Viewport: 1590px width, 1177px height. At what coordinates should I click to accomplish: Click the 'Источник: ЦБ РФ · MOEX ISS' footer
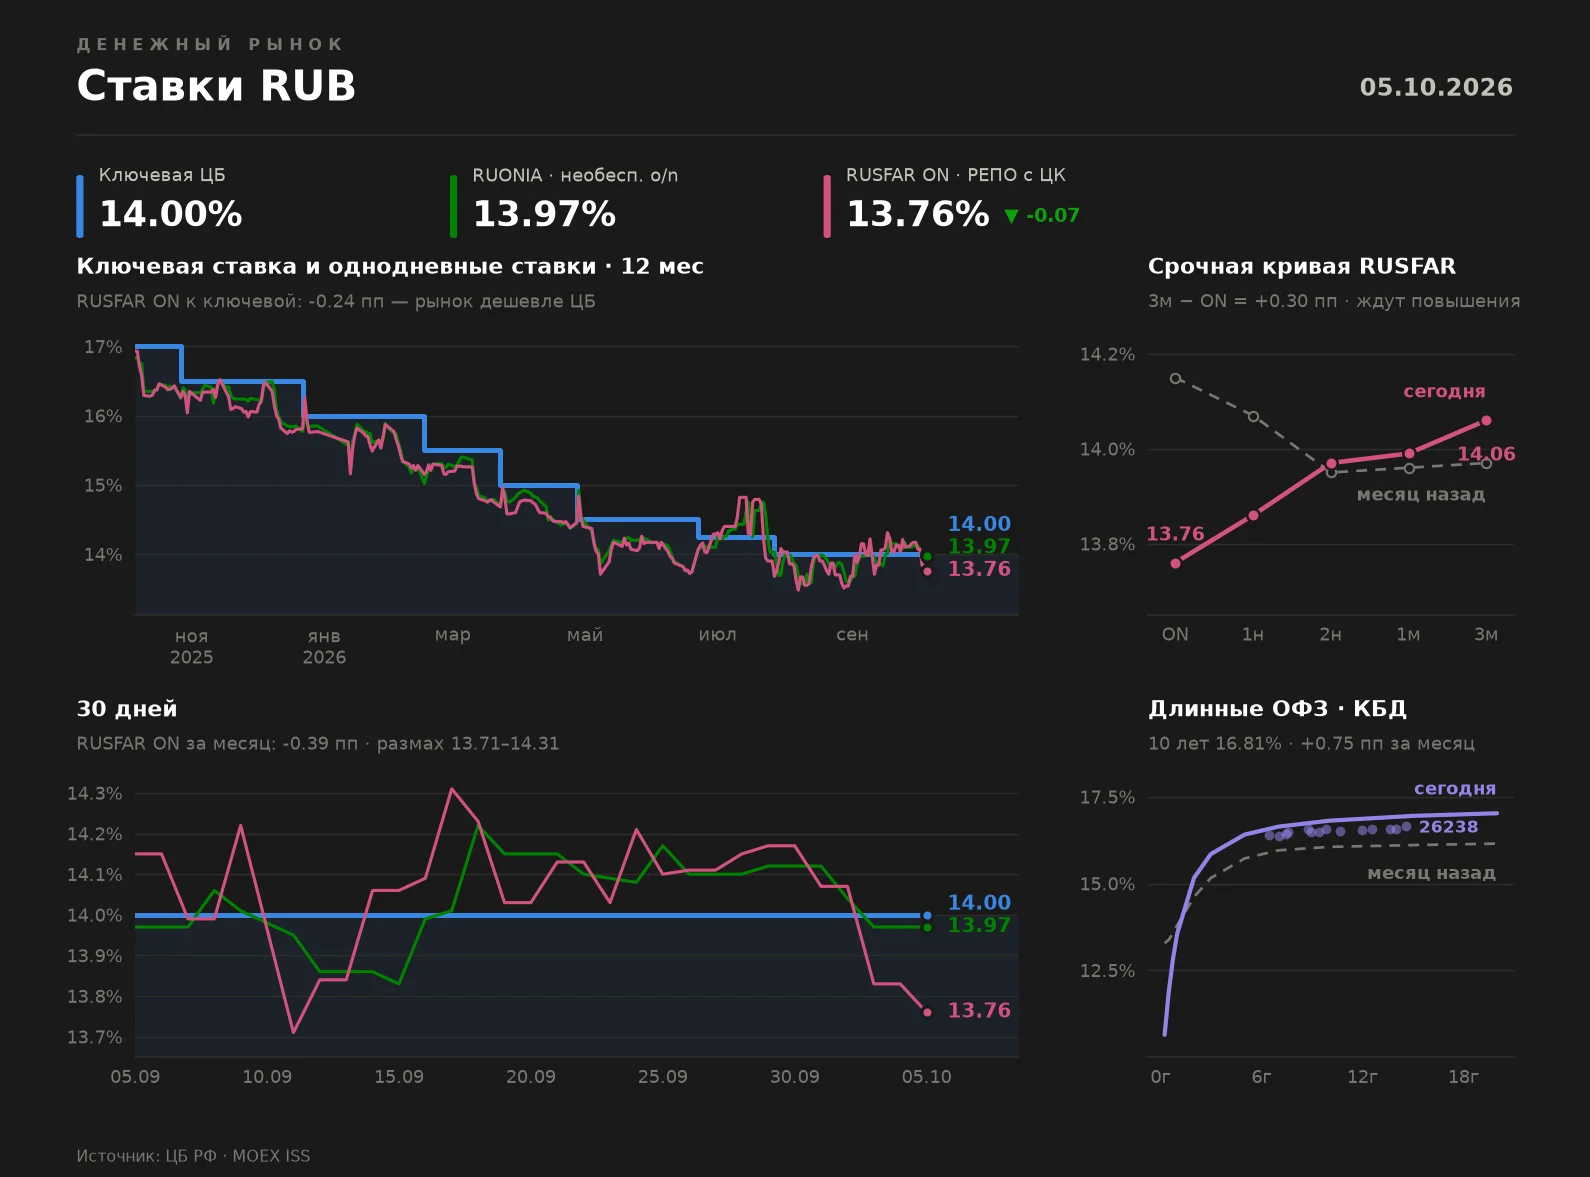(193, 1156)
